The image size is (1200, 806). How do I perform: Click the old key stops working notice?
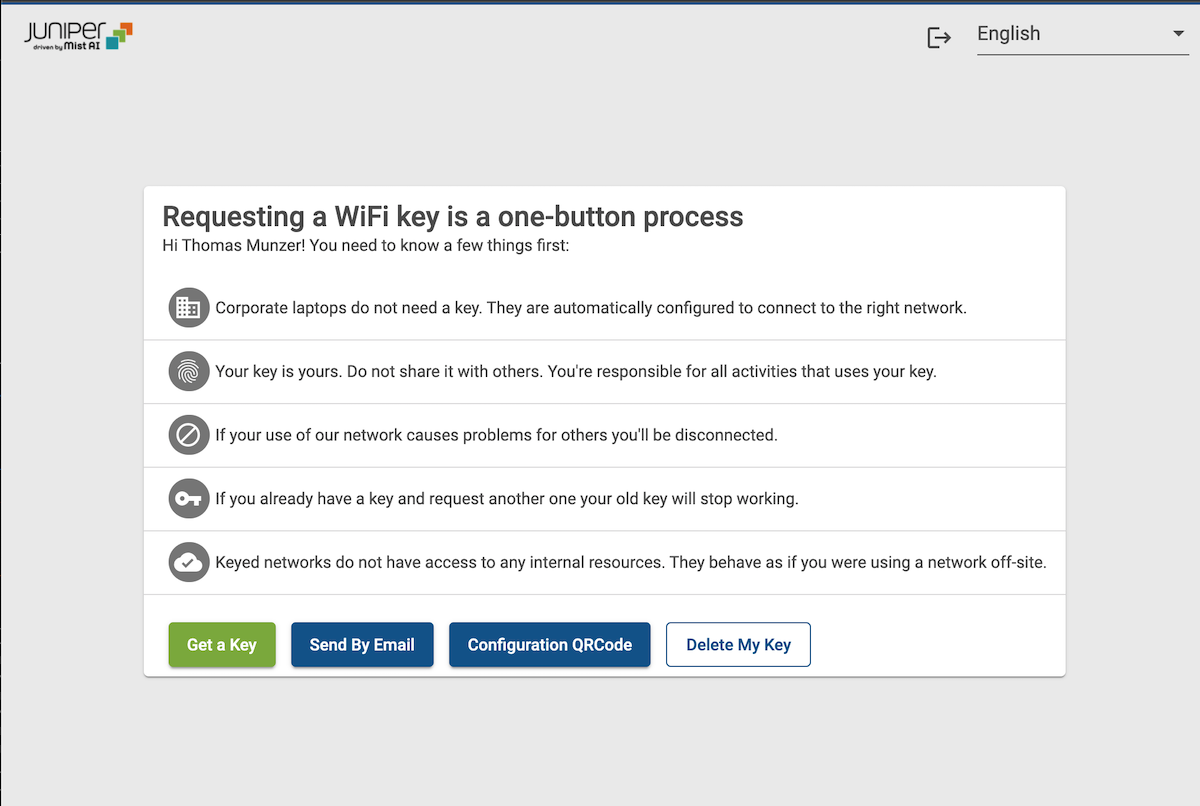coord(507,499)
